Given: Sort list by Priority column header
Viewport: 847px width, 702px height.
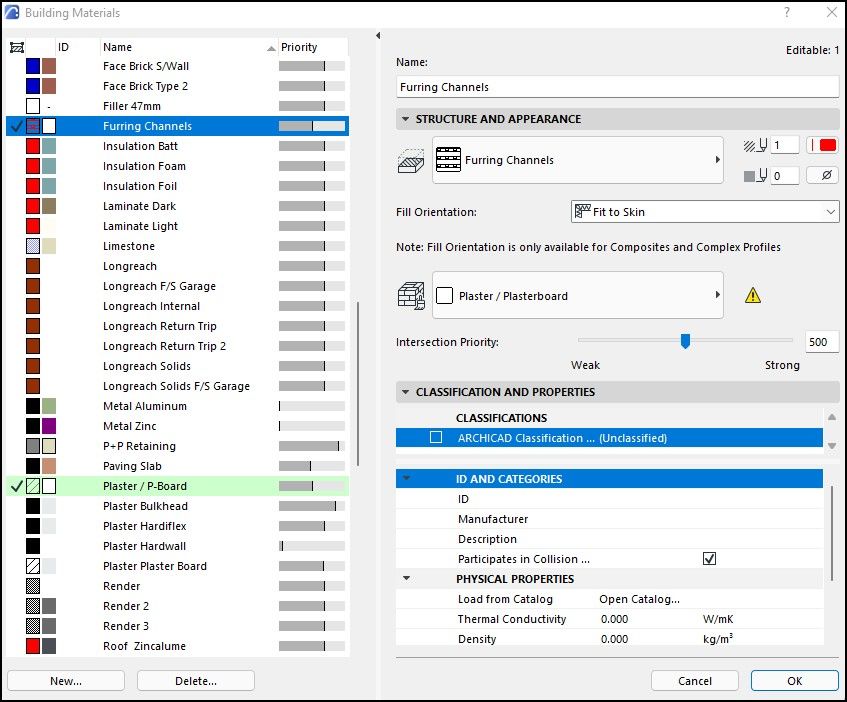Looking at the screenshot, I should (313, 48).
